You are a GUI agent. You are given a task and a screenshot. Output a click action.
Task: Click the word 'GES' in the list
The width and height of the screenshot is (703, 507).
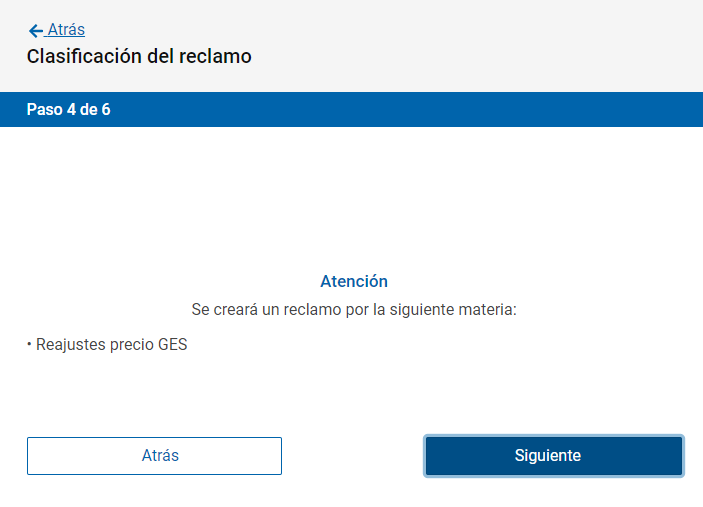172,346
